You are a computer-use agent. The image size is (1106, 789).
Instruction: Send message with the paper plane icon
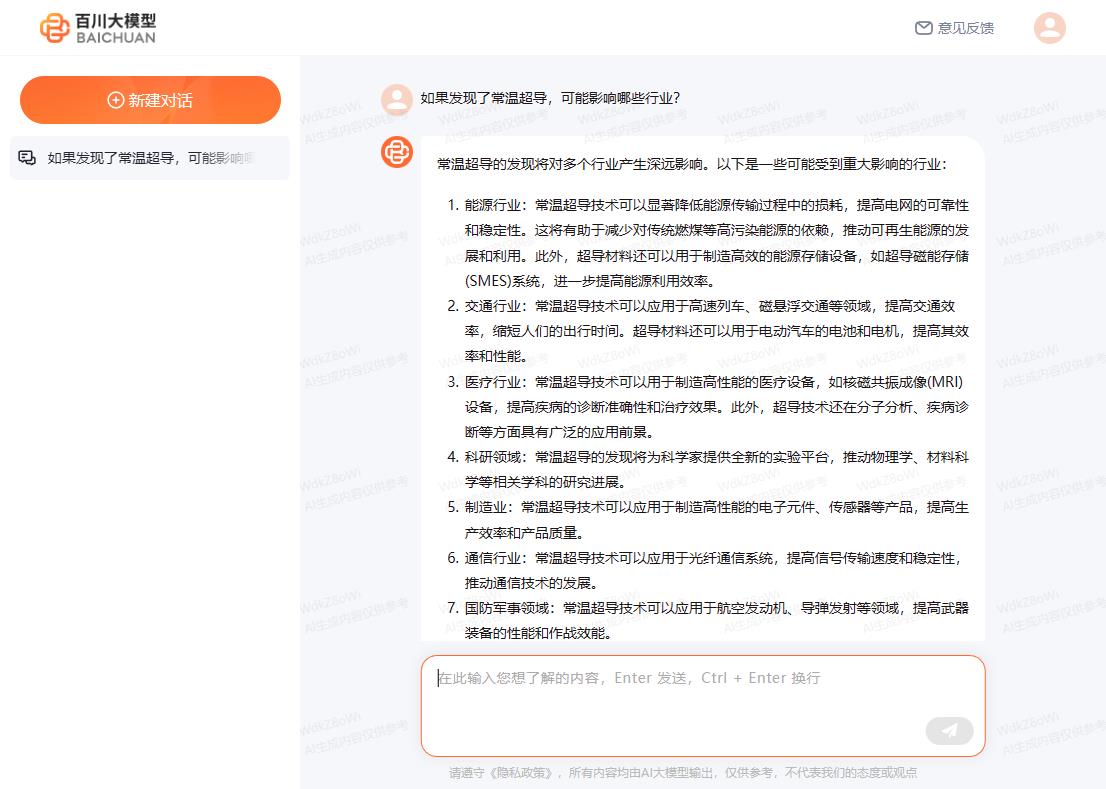pos(949,730)
